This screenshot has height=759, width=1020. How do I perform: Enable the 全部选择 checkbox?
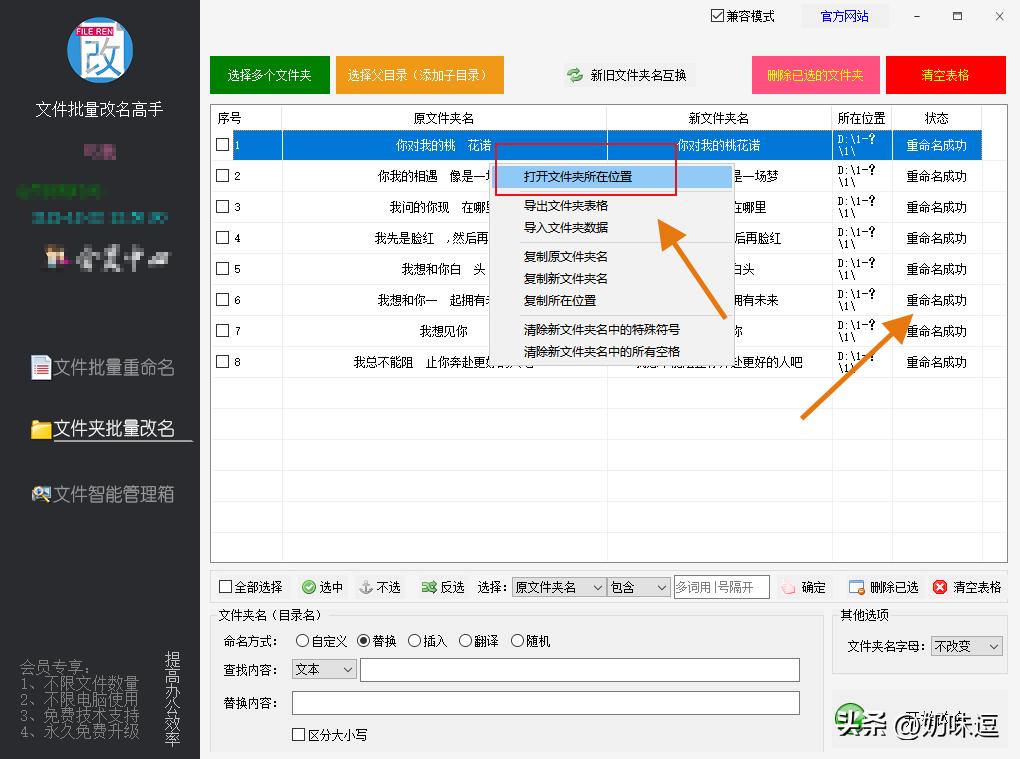click(226, 587)
